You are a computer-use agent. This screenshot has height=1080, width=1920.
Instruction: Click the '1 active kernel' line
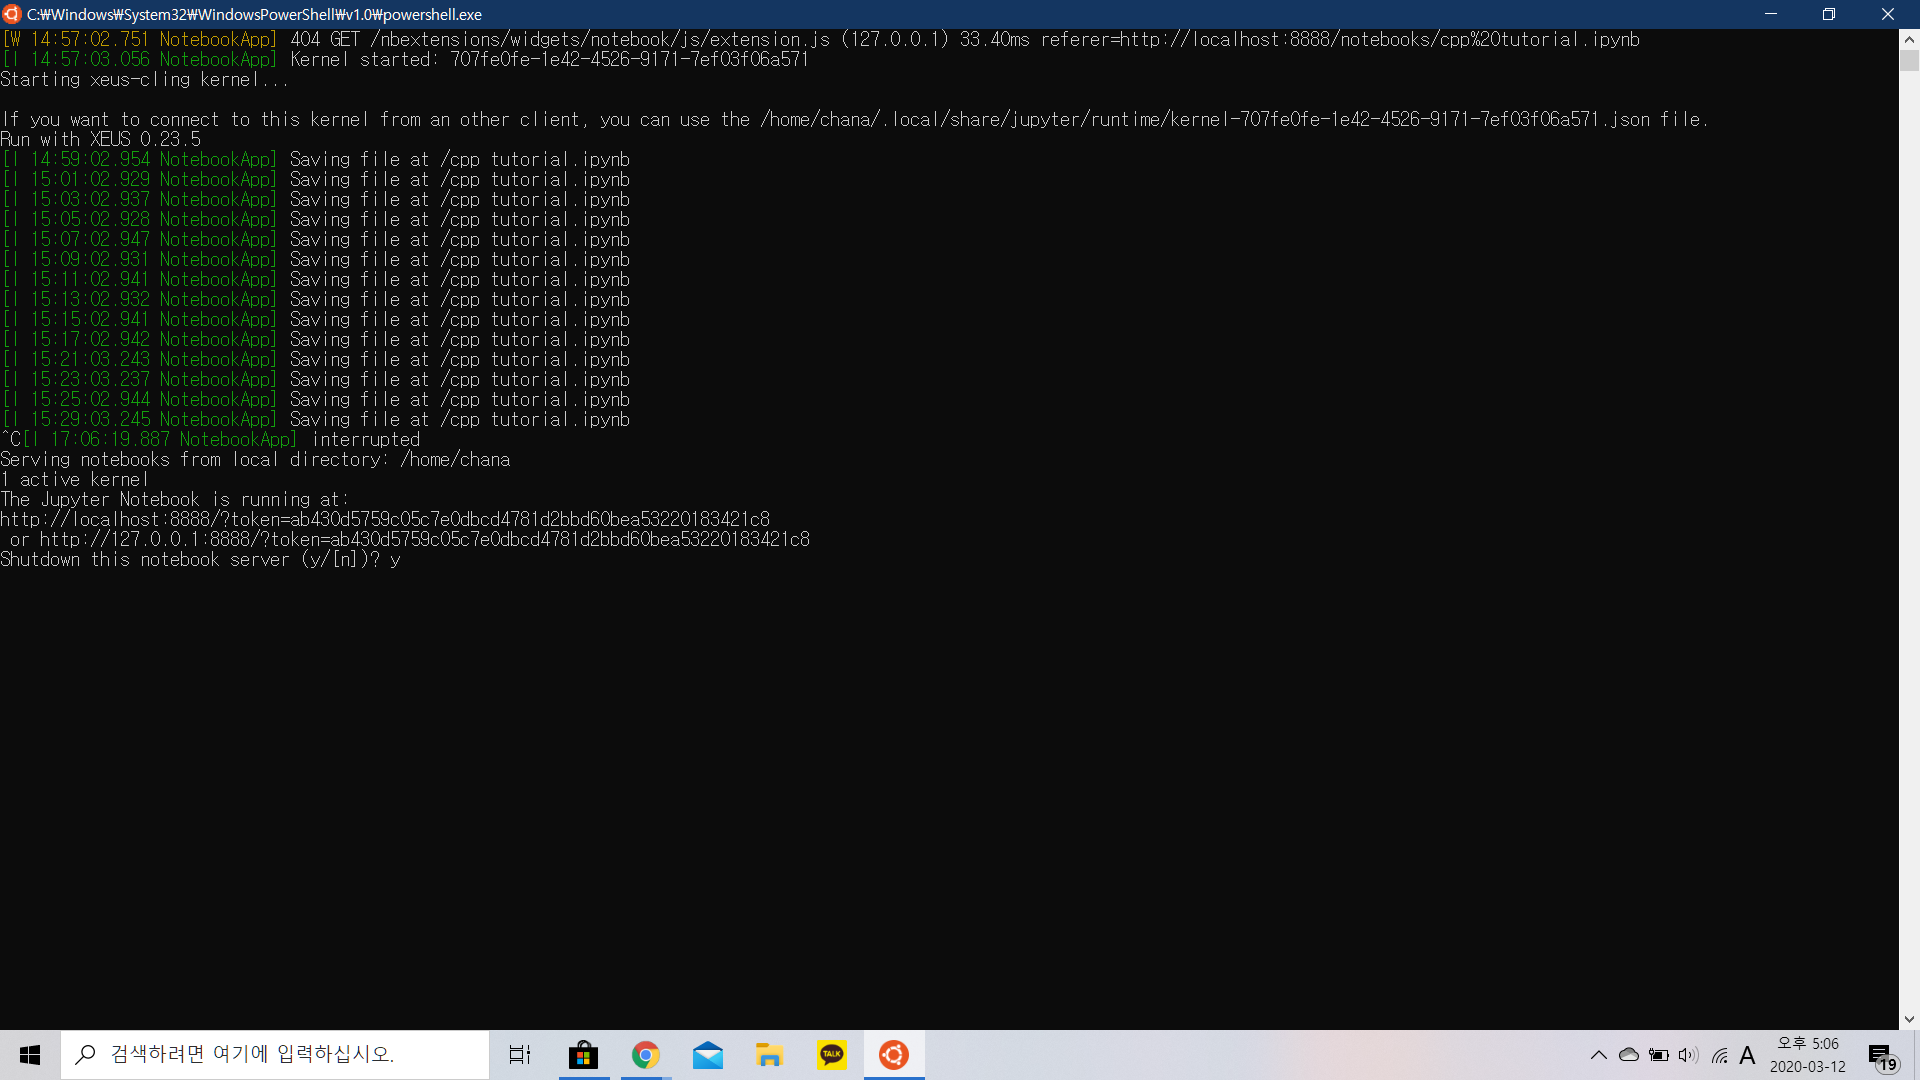(x=75, y=480)
